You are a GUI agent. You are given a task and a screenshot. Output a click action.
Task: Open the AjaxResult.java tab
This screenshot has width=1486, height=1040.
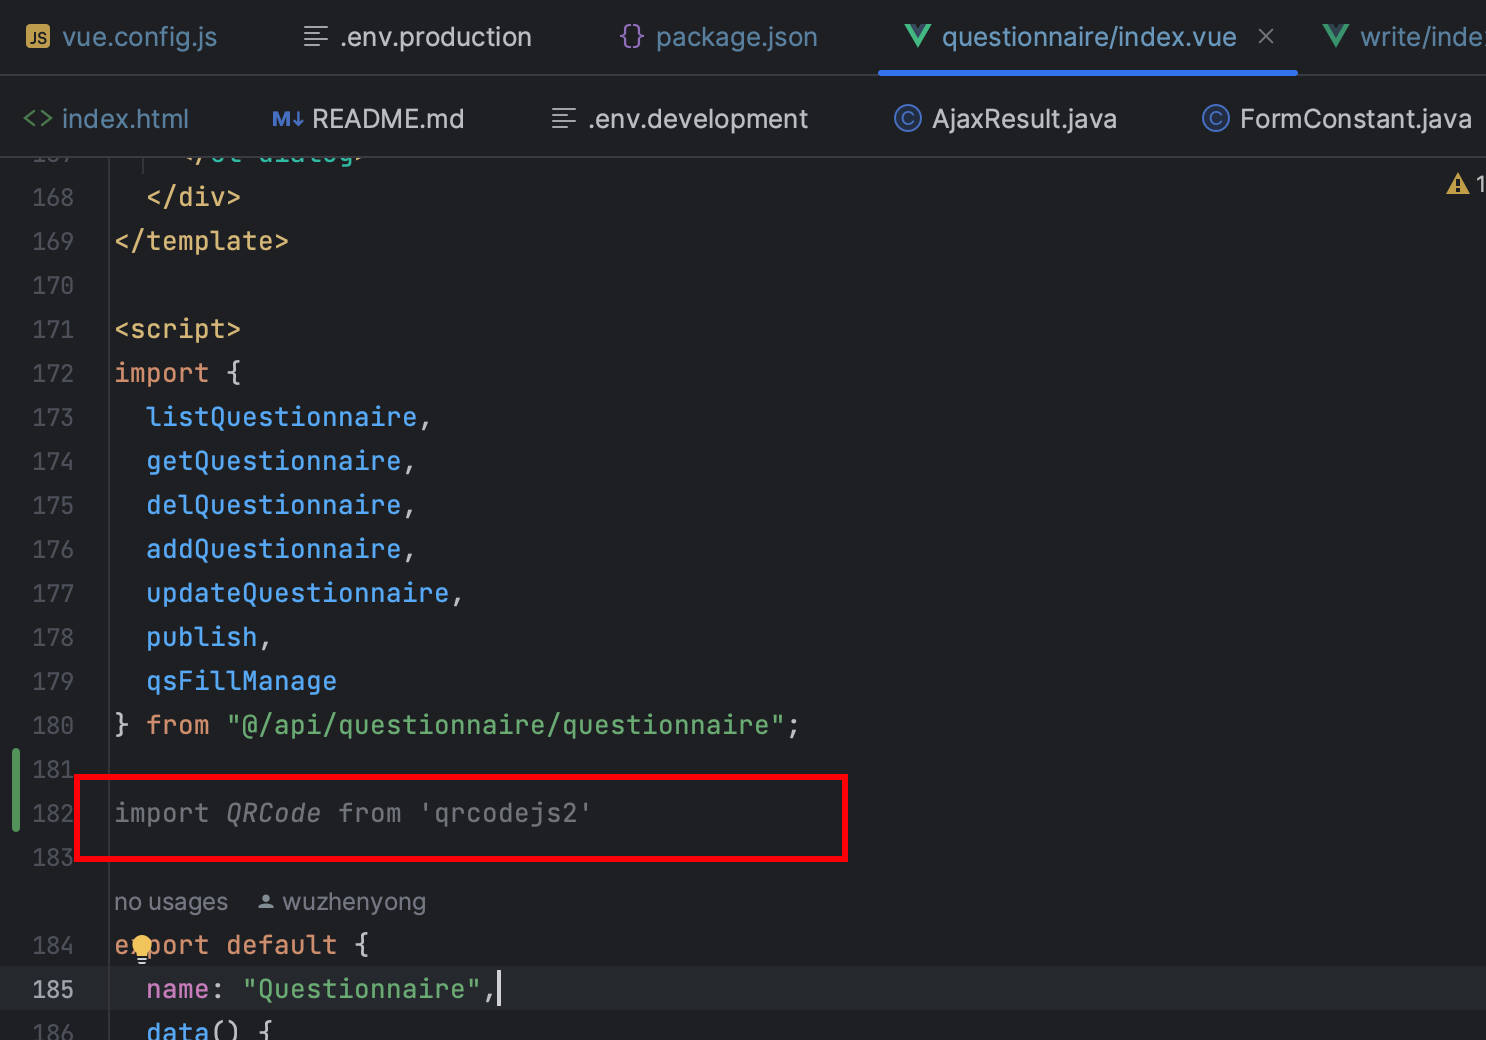1005,119
